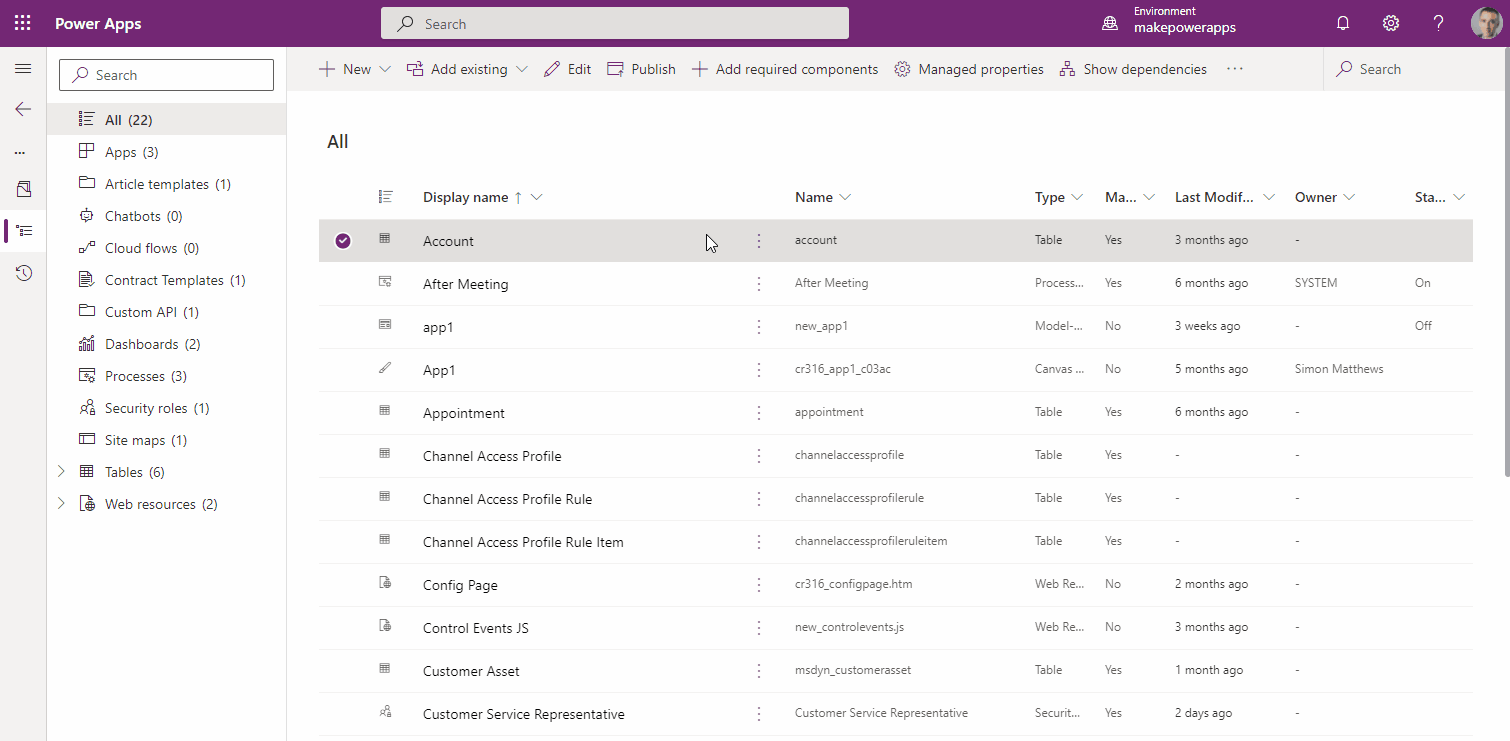This screenshot has width=1510, height=741.
Task: Select Dashboards in the left tree
Action: [x=141, y=344]
